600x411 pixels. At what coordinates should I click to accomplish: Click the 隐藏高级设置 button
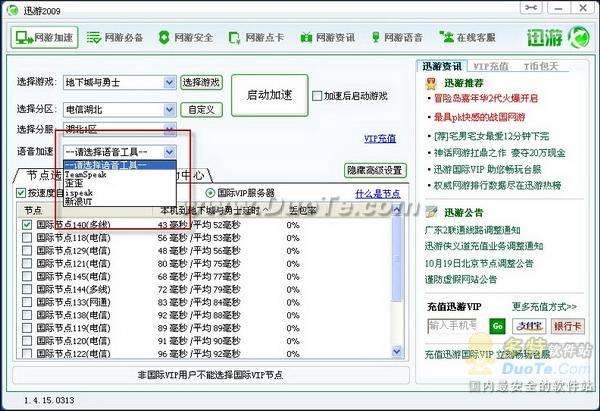tap(375, 170)
